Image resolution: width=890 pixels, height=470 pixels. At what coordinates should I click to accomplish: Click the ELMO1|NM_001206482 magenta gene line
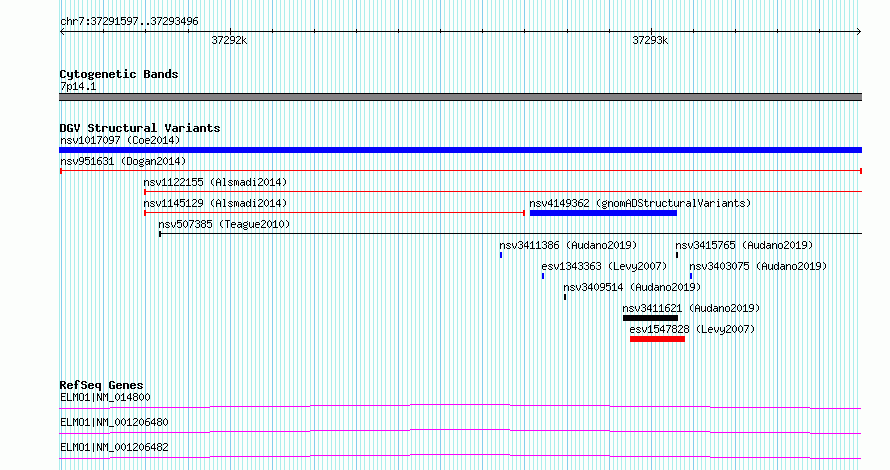click(x=460, y=456)
